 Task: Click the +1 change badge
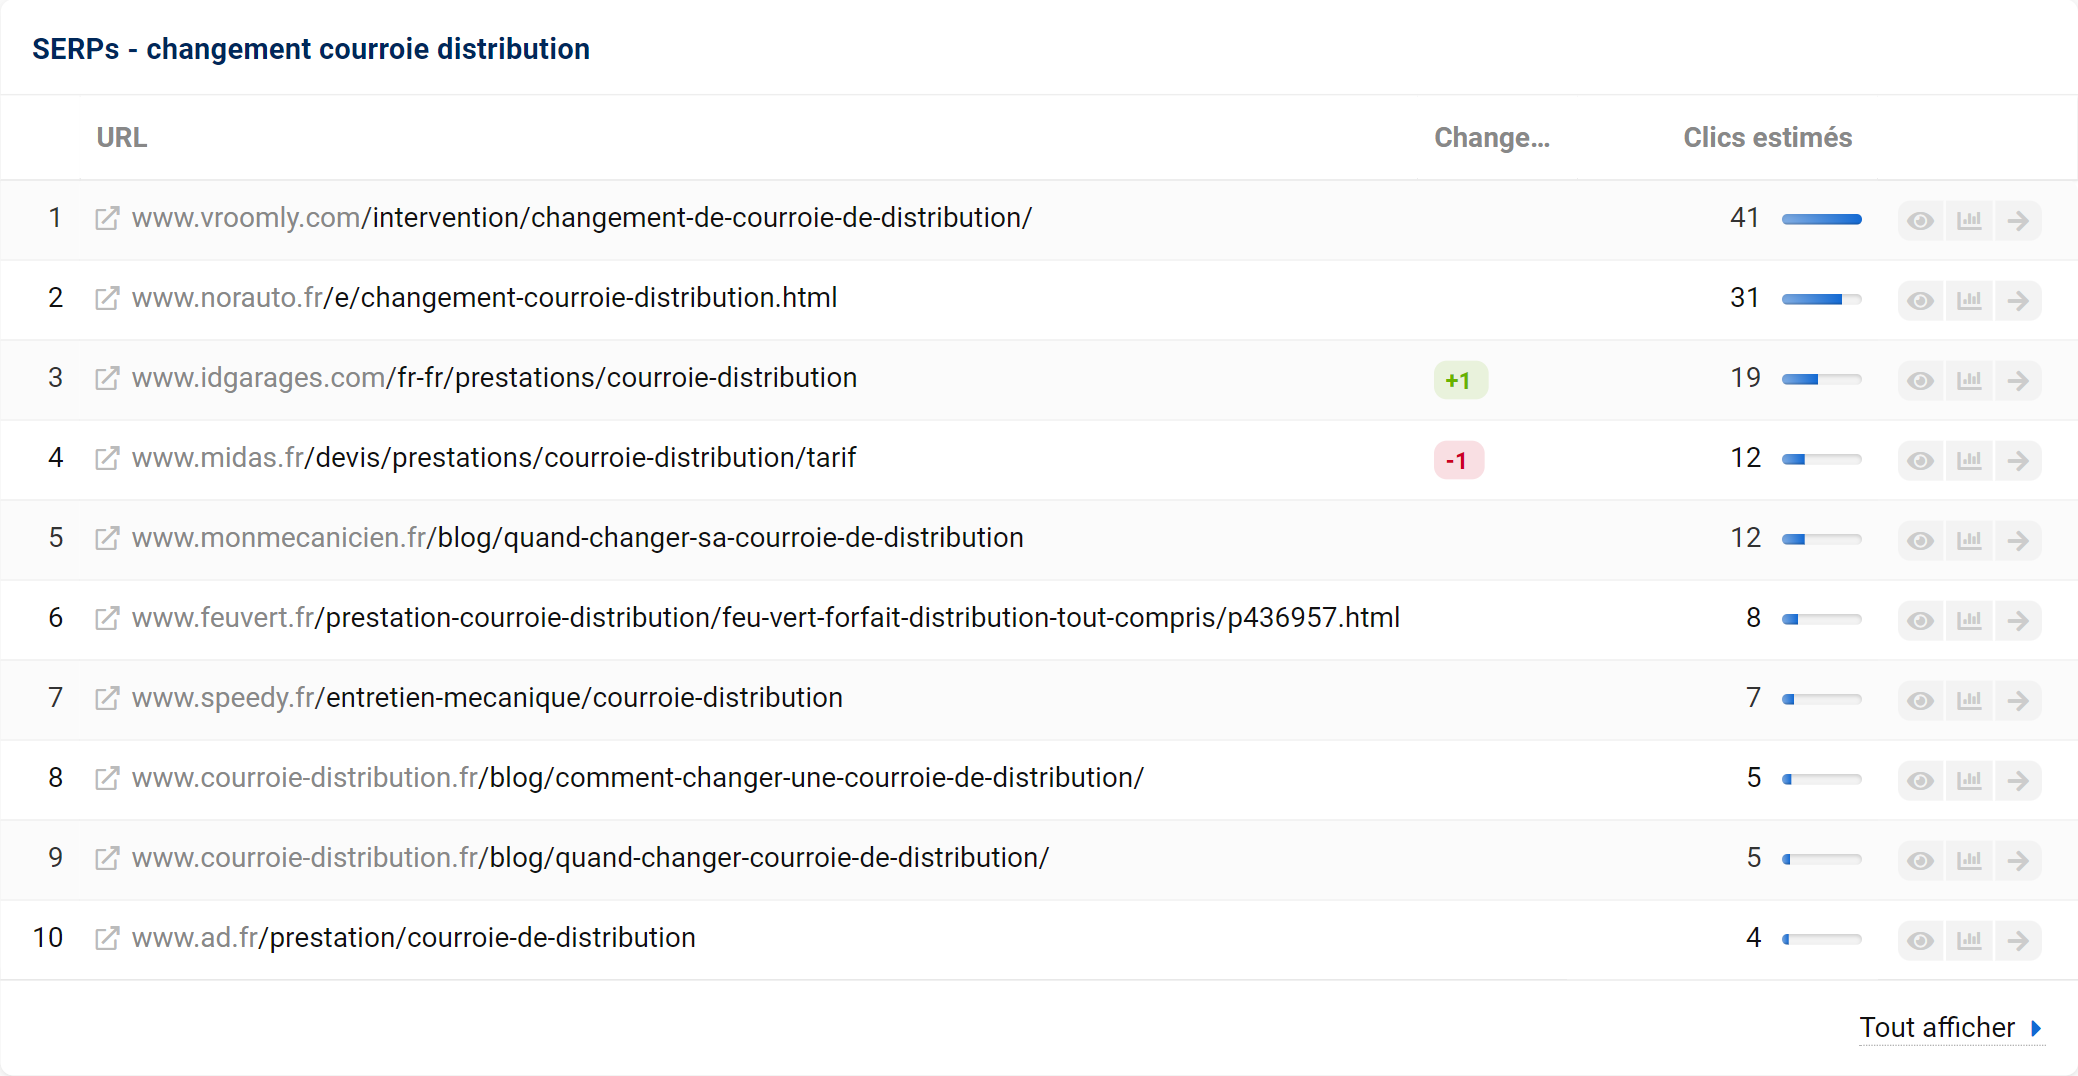1460,380
